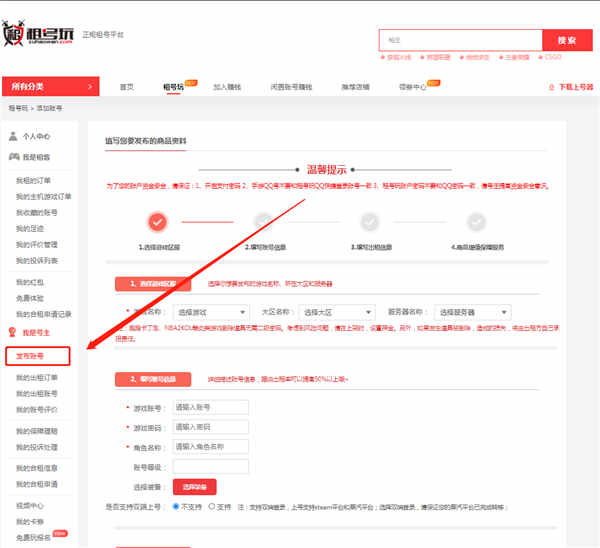
Task: Click the red 搜索 button
Action: (567, 40)
